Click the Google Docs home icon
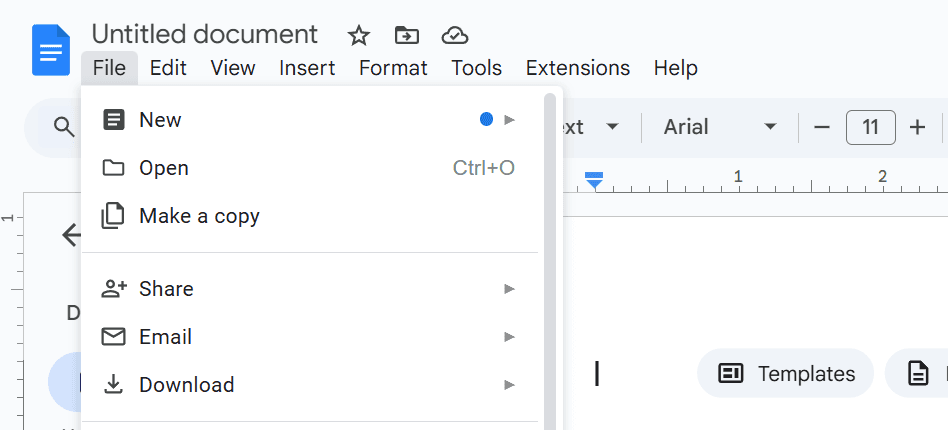This screenshot has width=948, height=430. point(51,50)
